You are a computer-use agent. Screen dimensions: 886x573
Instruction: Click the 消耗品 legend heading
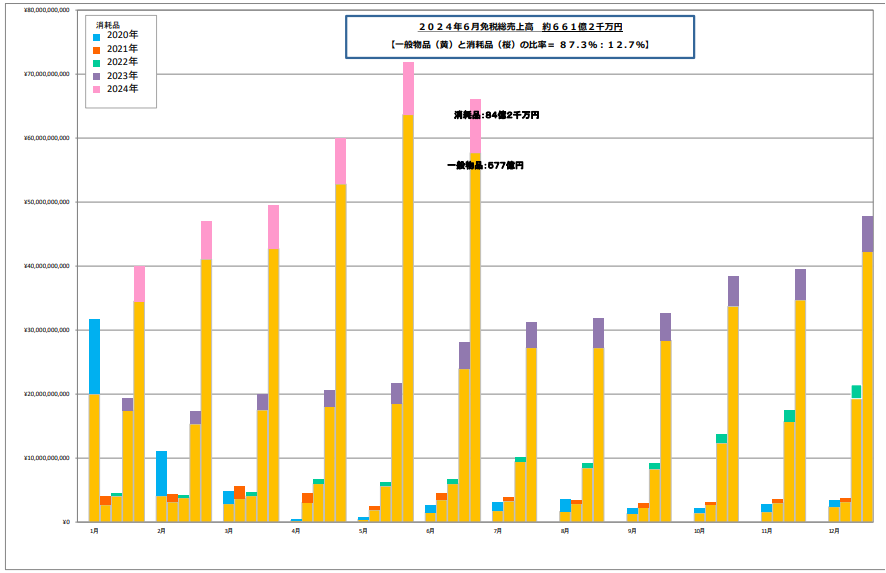[109, 23]
